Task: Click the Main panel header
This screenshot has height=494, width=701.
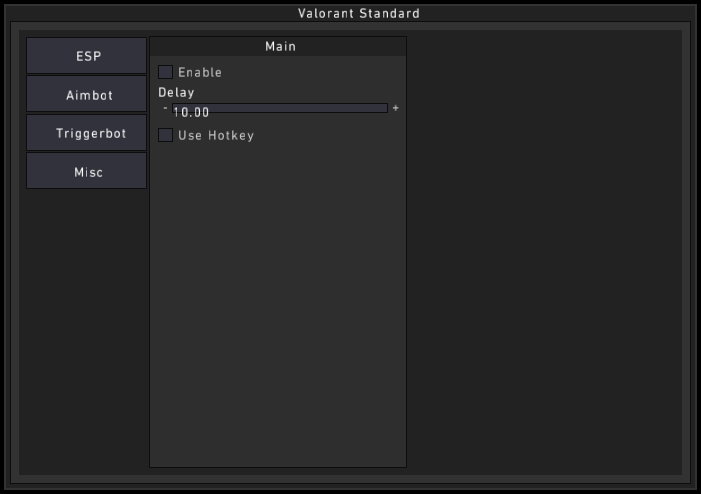Action: [278, 46]
